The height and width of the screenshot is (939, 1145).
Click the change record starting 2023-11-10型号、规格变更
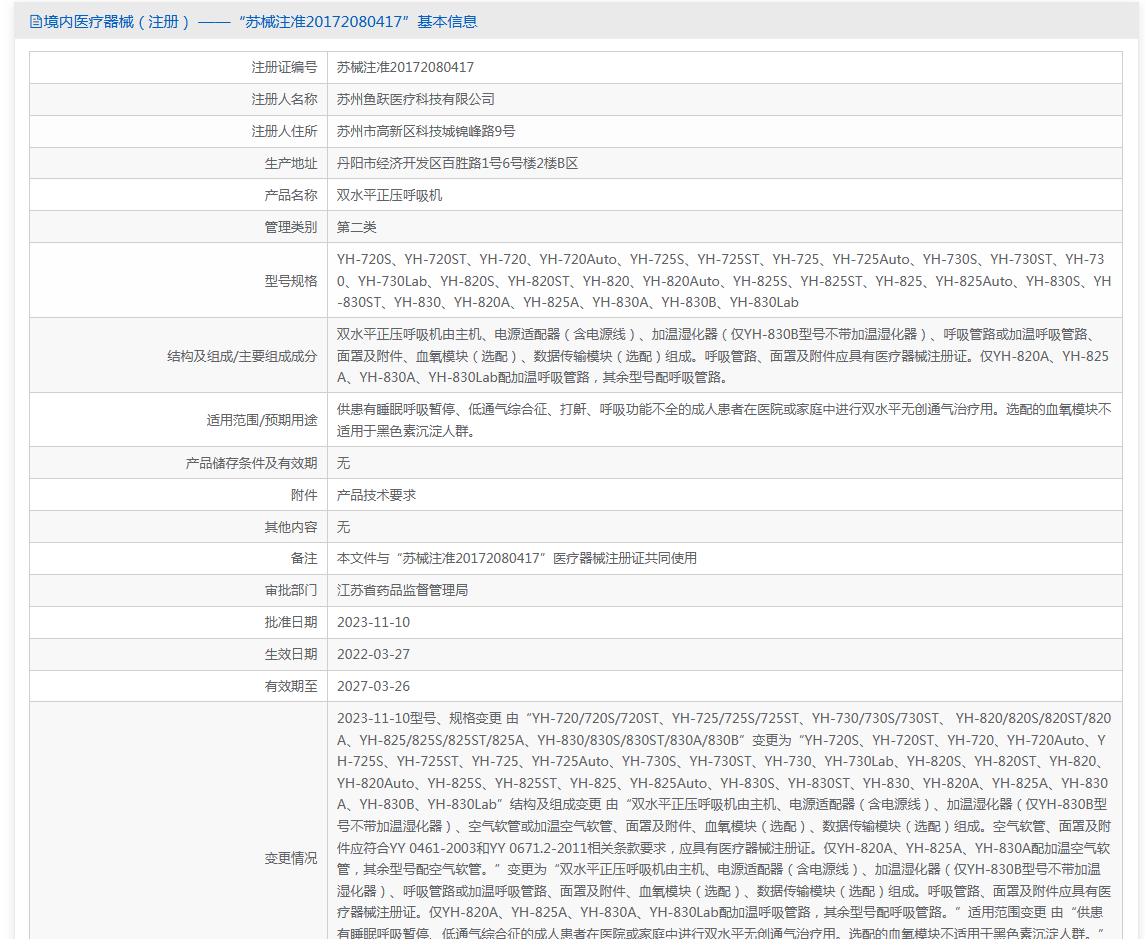click(724, 825)
